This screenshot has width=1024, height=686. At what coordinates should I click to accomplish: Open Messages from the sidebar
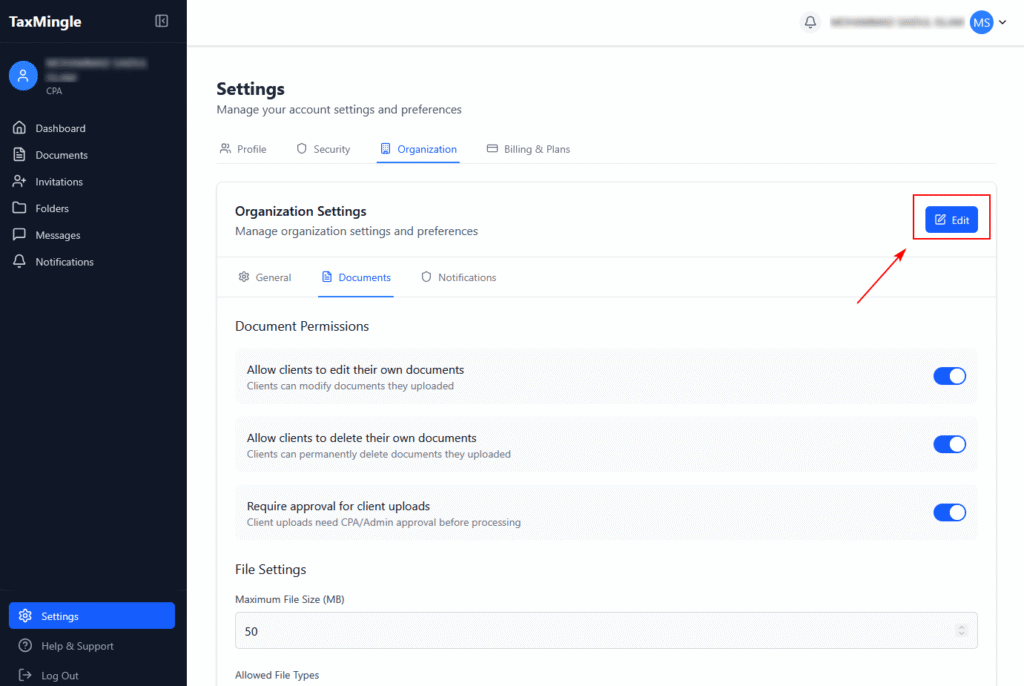point(57,235)
